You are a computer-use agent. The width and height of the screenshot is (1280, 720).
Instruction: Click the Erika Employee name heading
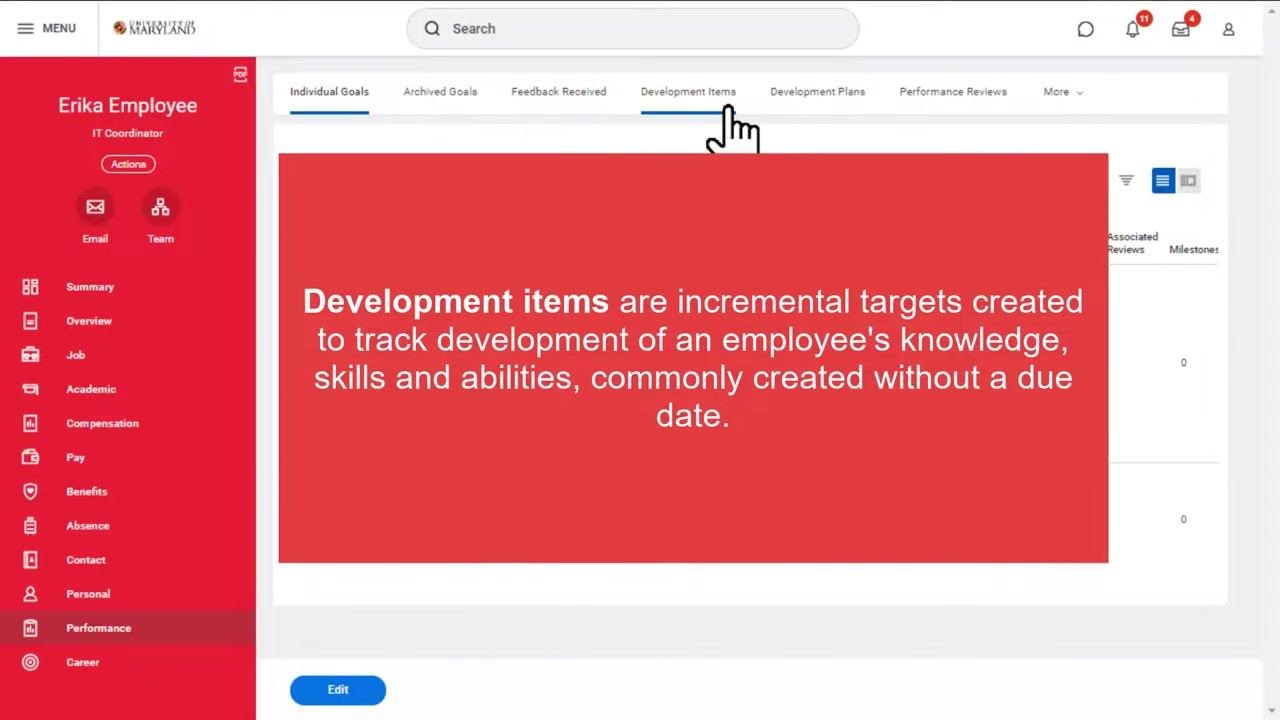tap(128, 106)
